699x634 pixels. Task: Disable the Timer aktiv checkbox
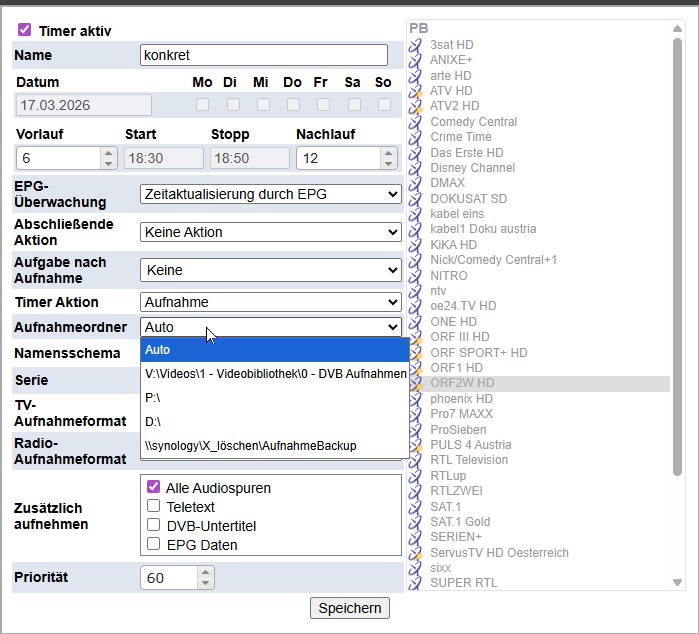(x=25, y=31)
